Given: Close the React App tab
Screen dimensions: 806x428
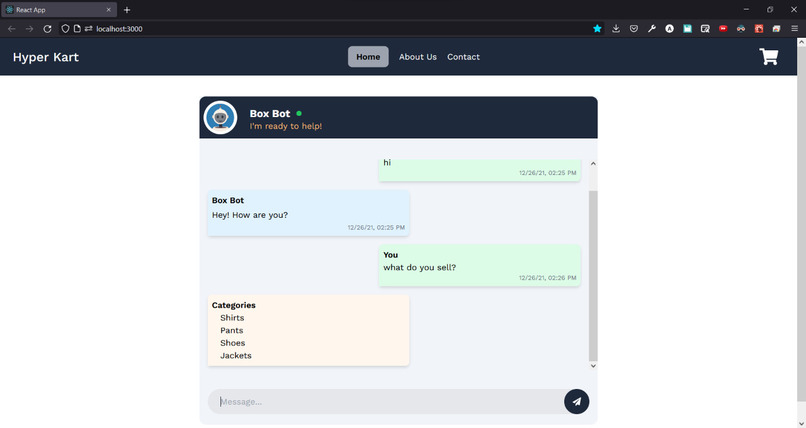Looking at the screenshot, I should coord(108,10).
